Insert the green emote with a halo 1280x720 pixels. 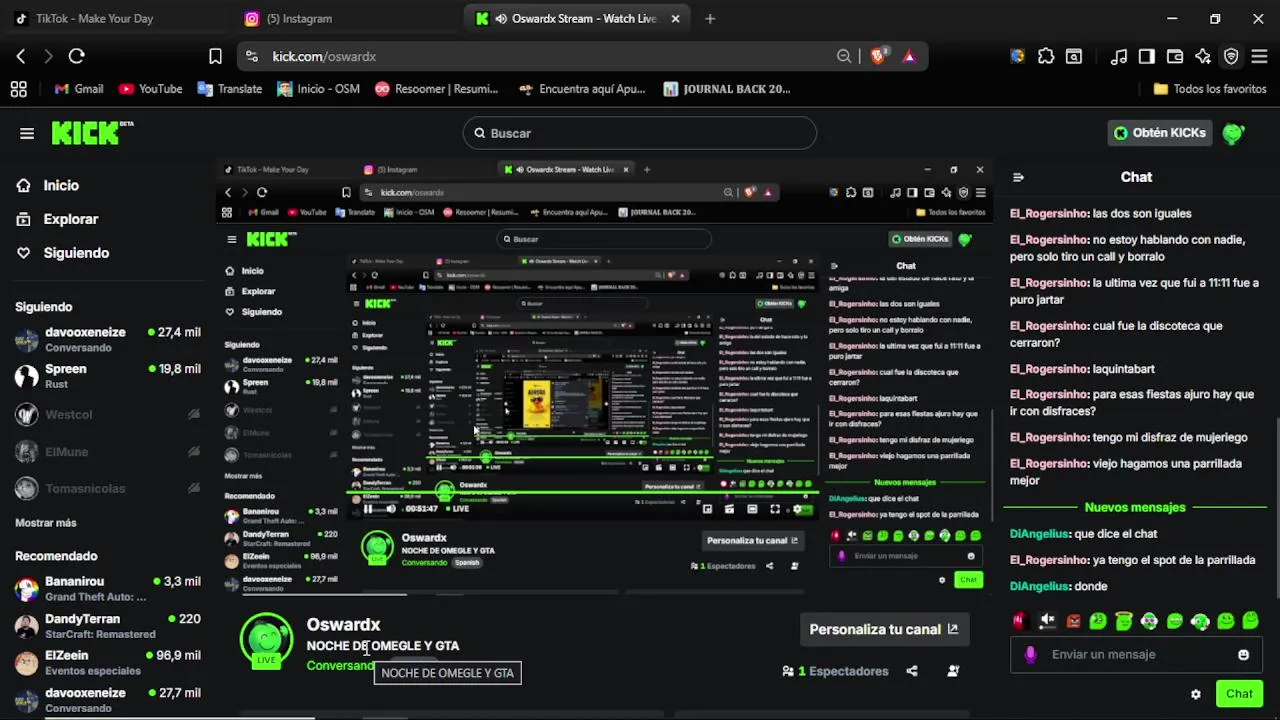coord(1123,621)
